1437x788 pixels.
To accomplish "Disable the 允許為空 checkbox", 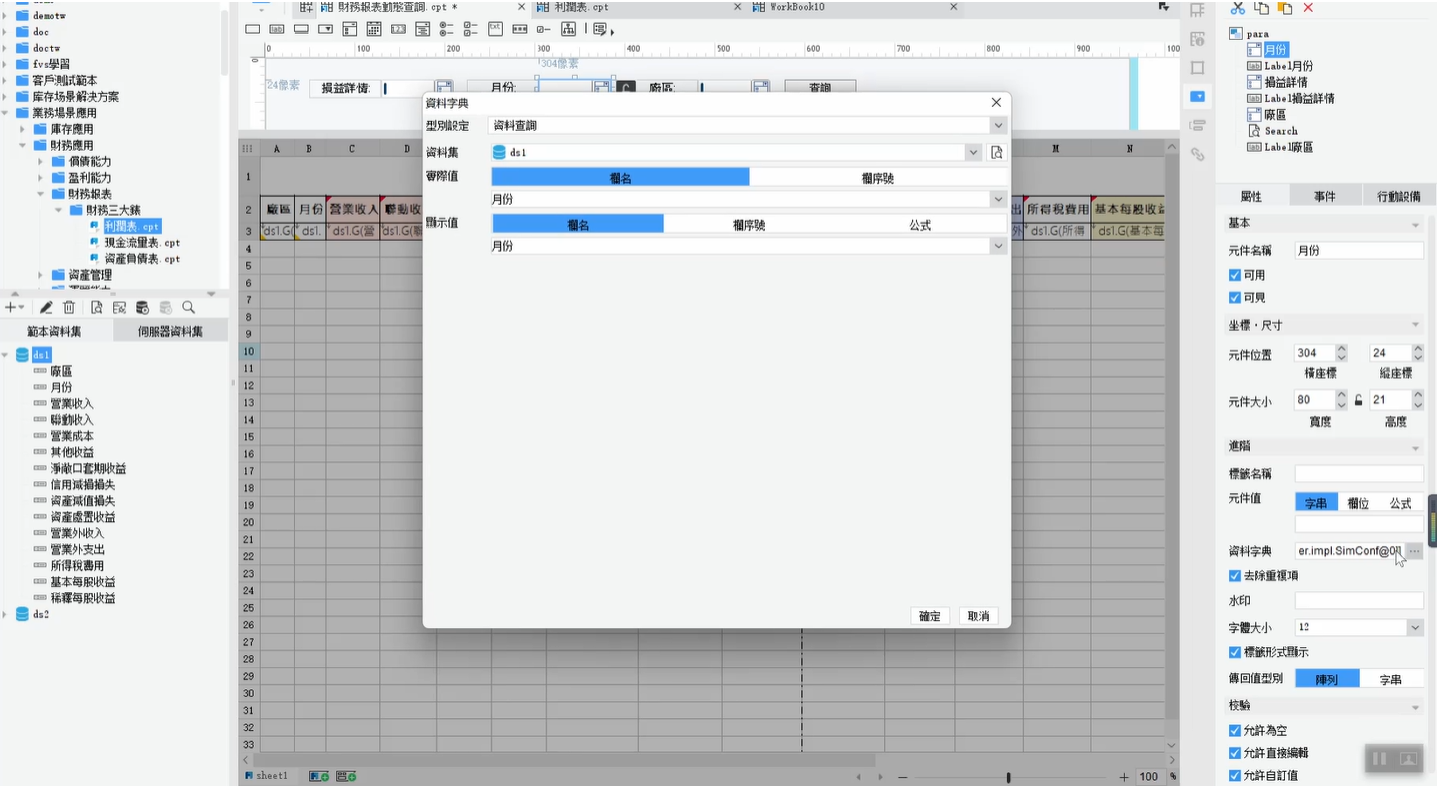I will [1235, 731].
